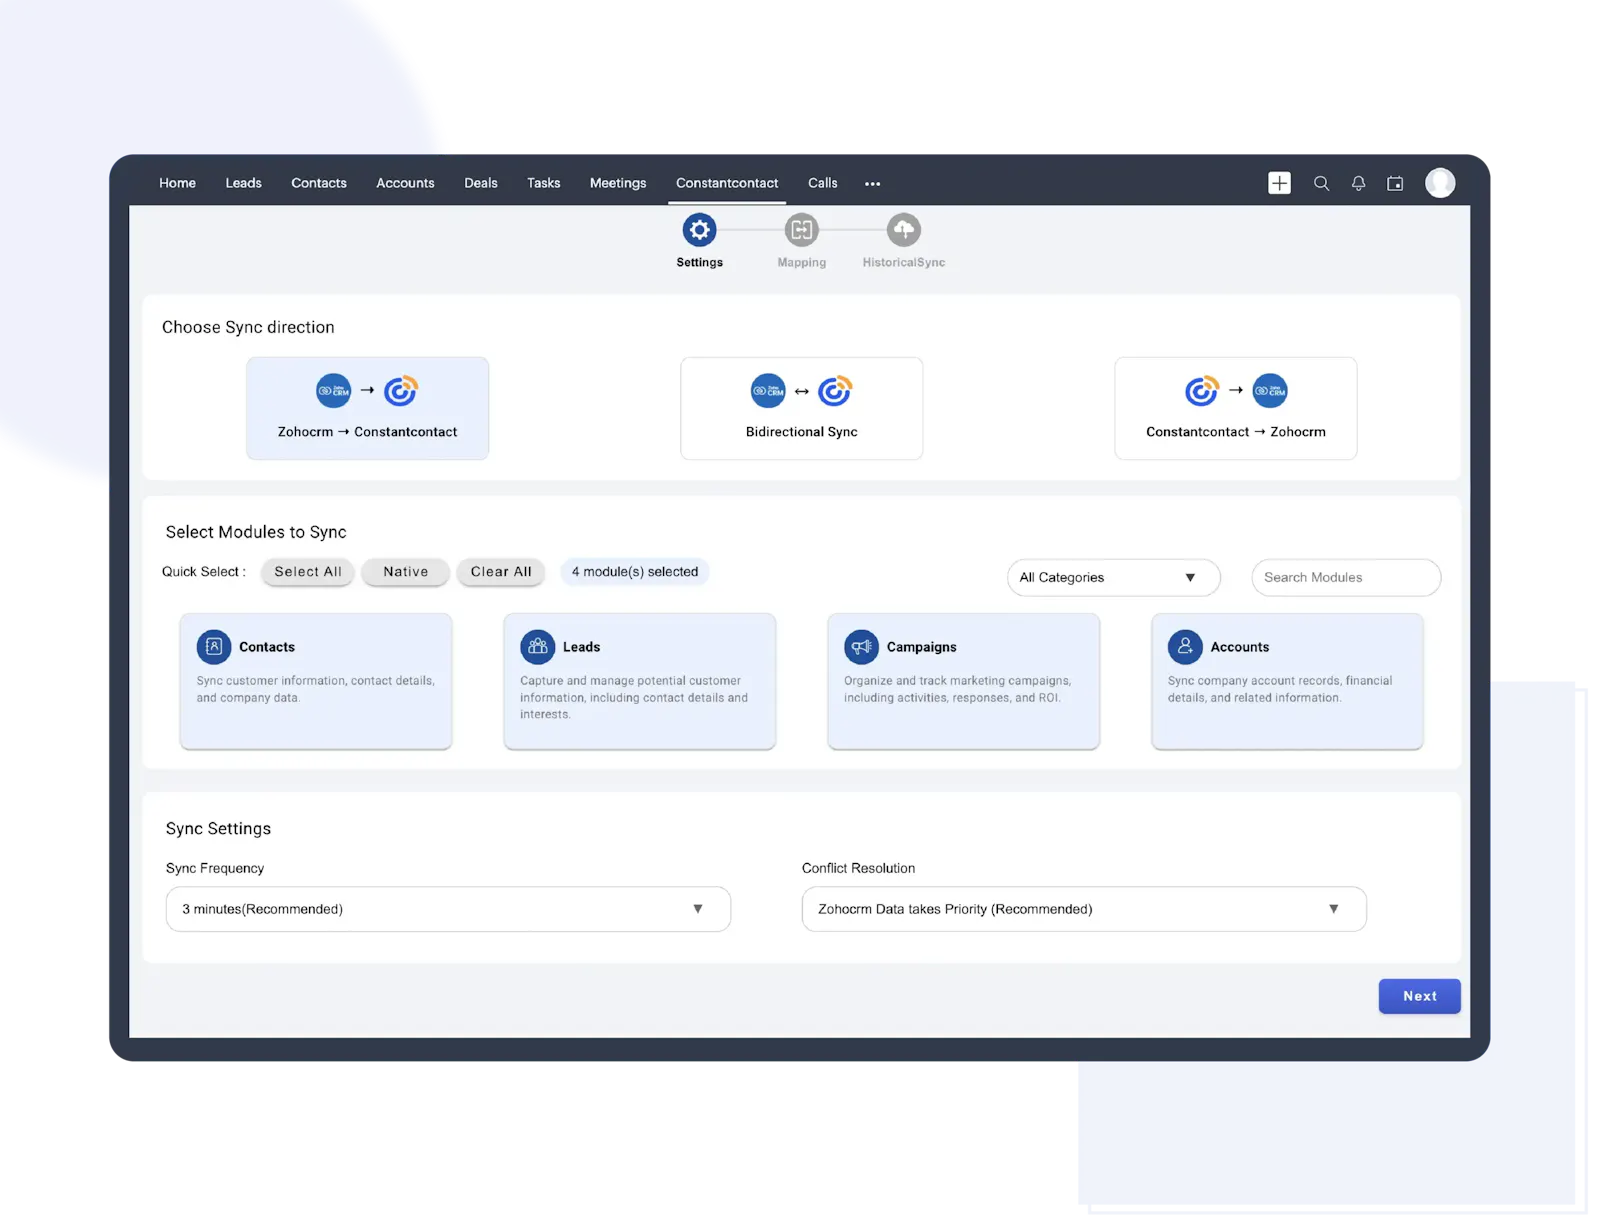The height and width of the screenshot is (1216, 1600).
Task: Click the Mapping step label
Action: point(801,262)
